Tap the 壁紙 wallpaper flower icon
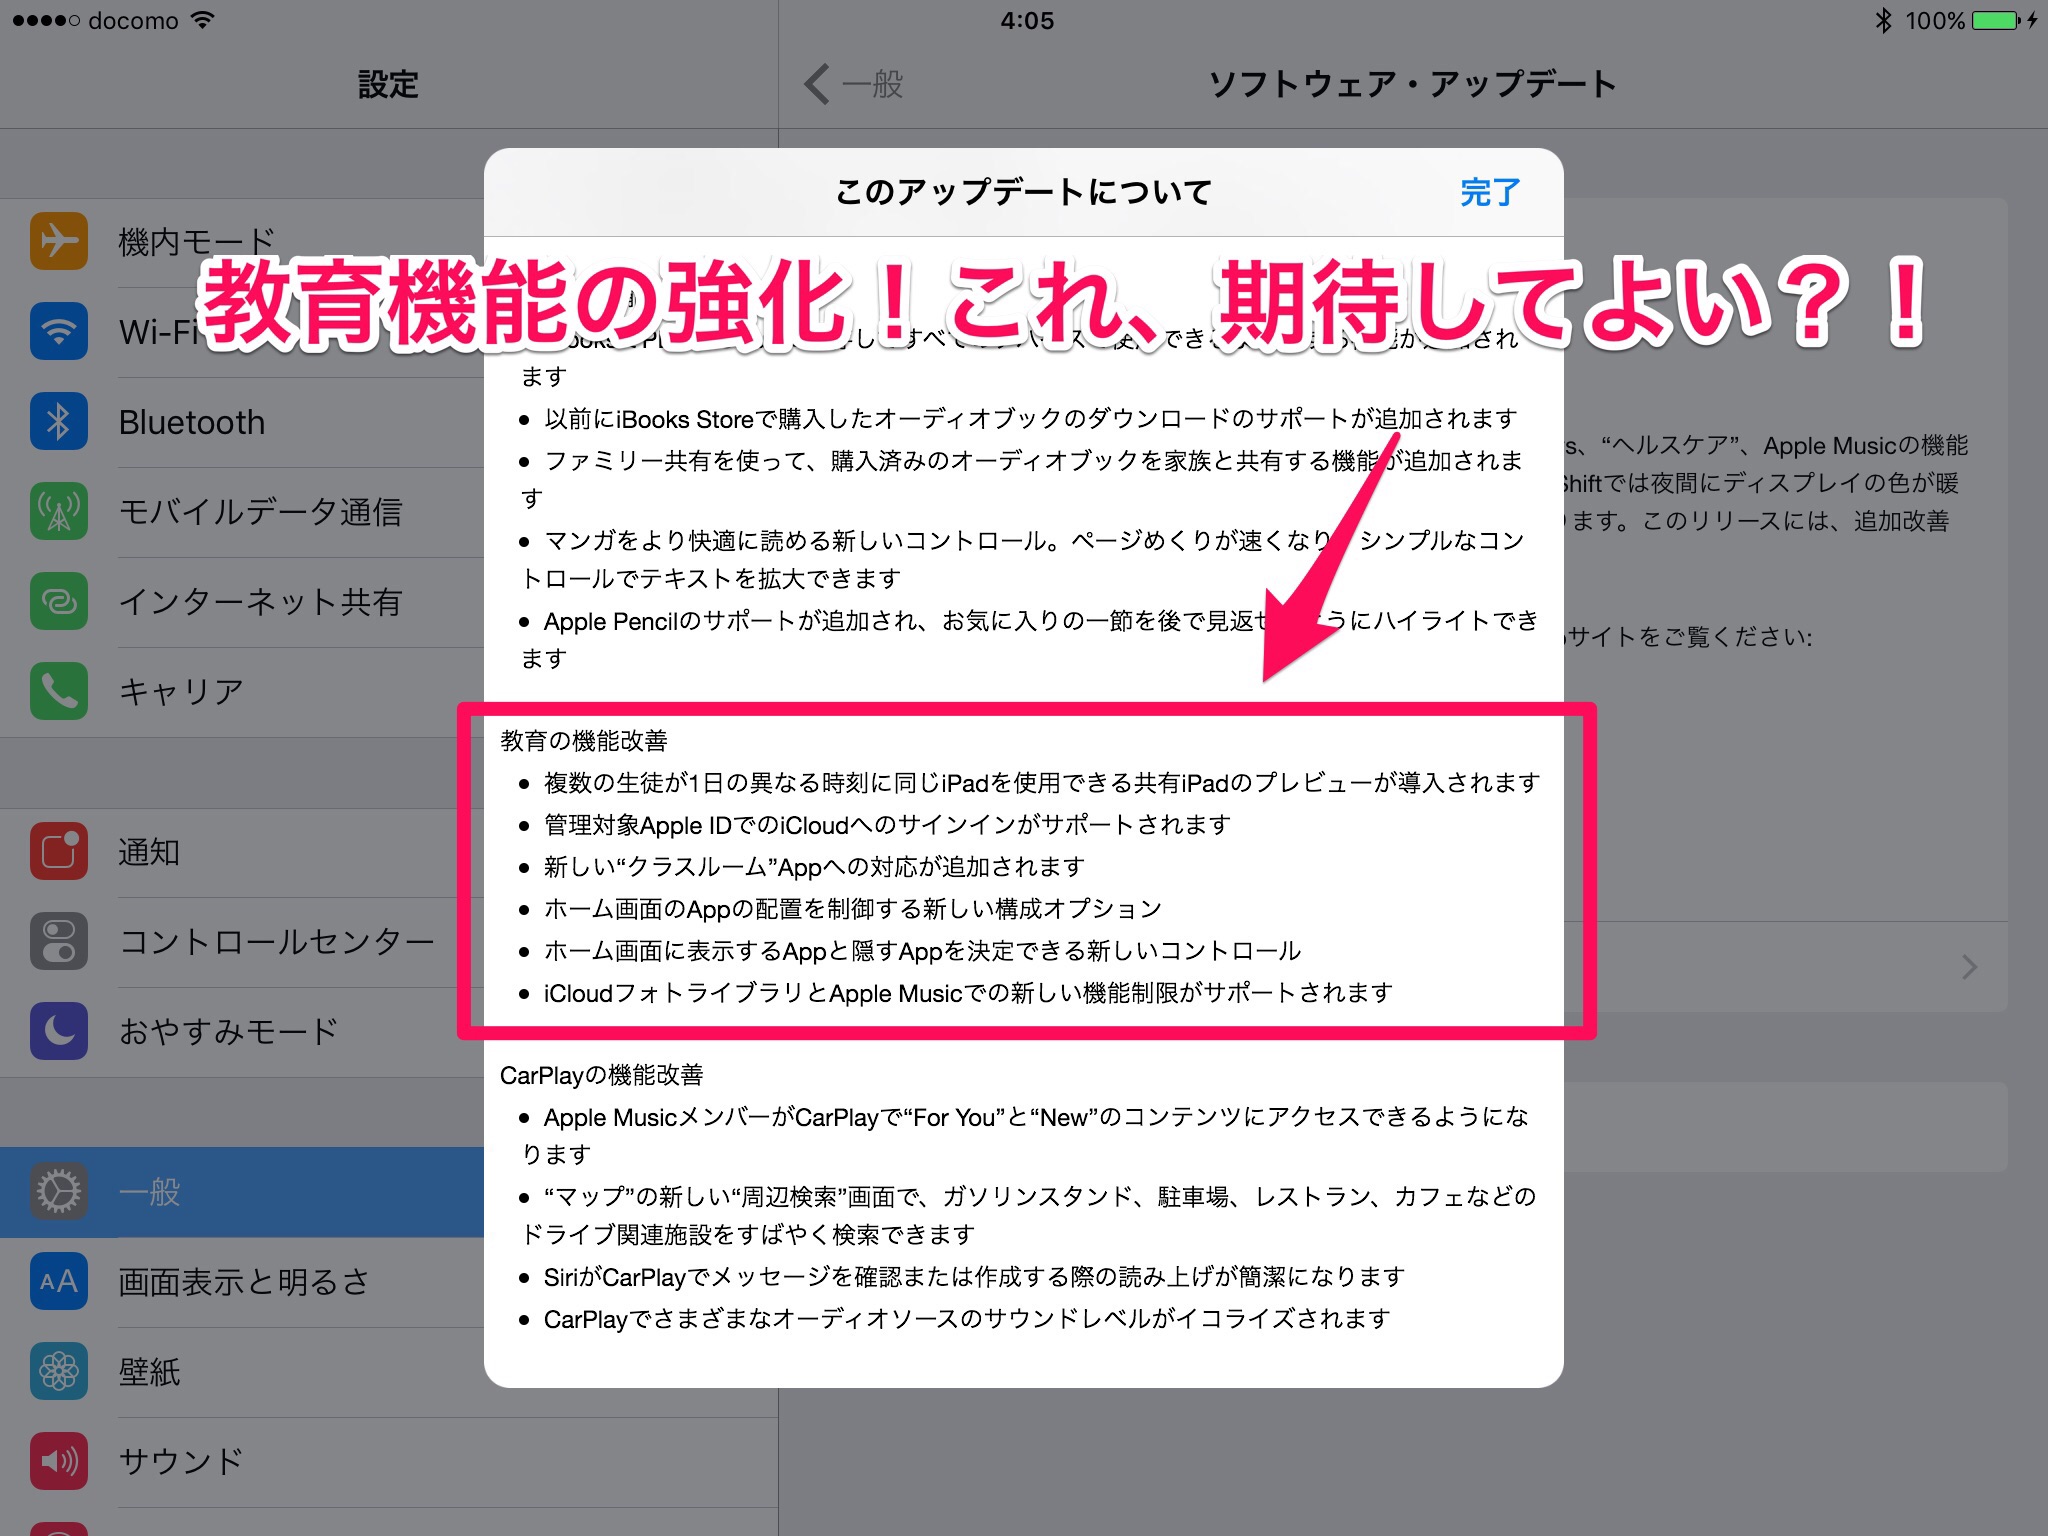Viewport: 2048px width, 1536px height. coord(59,1371)
